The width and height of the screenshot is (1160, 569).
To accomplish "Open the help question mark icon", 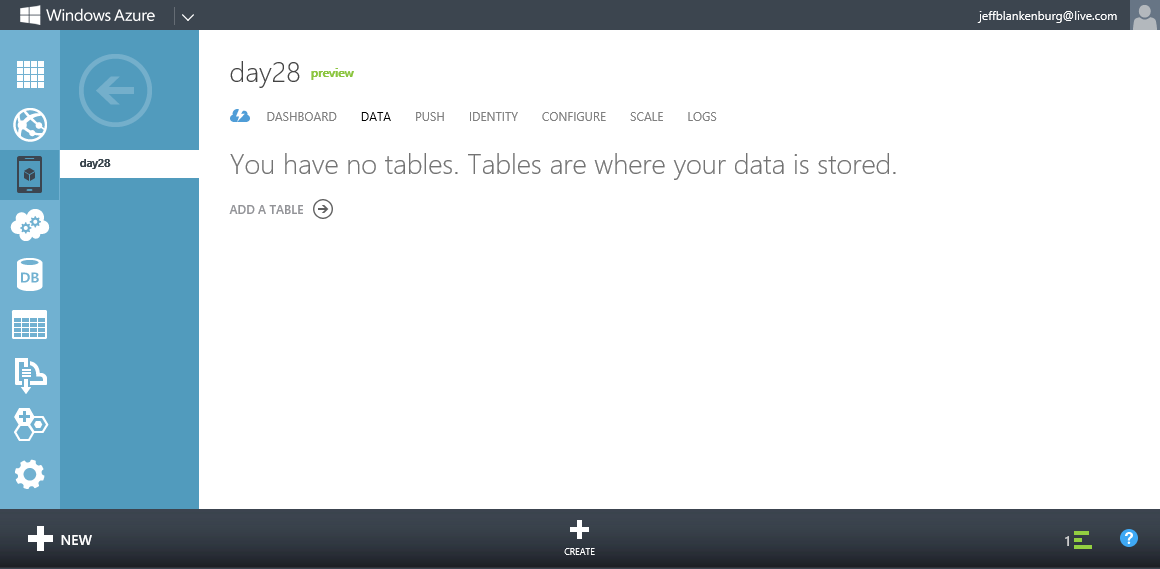I will 1129,539.
